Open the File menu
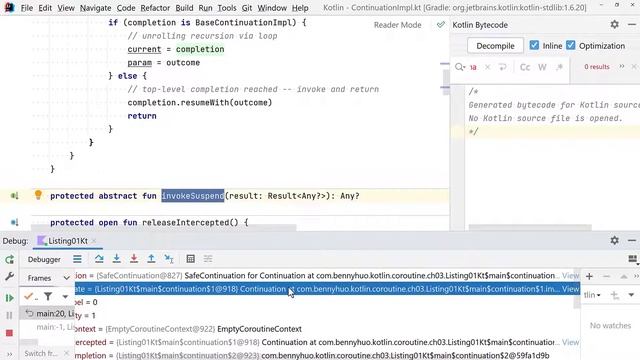 [27, 8]
